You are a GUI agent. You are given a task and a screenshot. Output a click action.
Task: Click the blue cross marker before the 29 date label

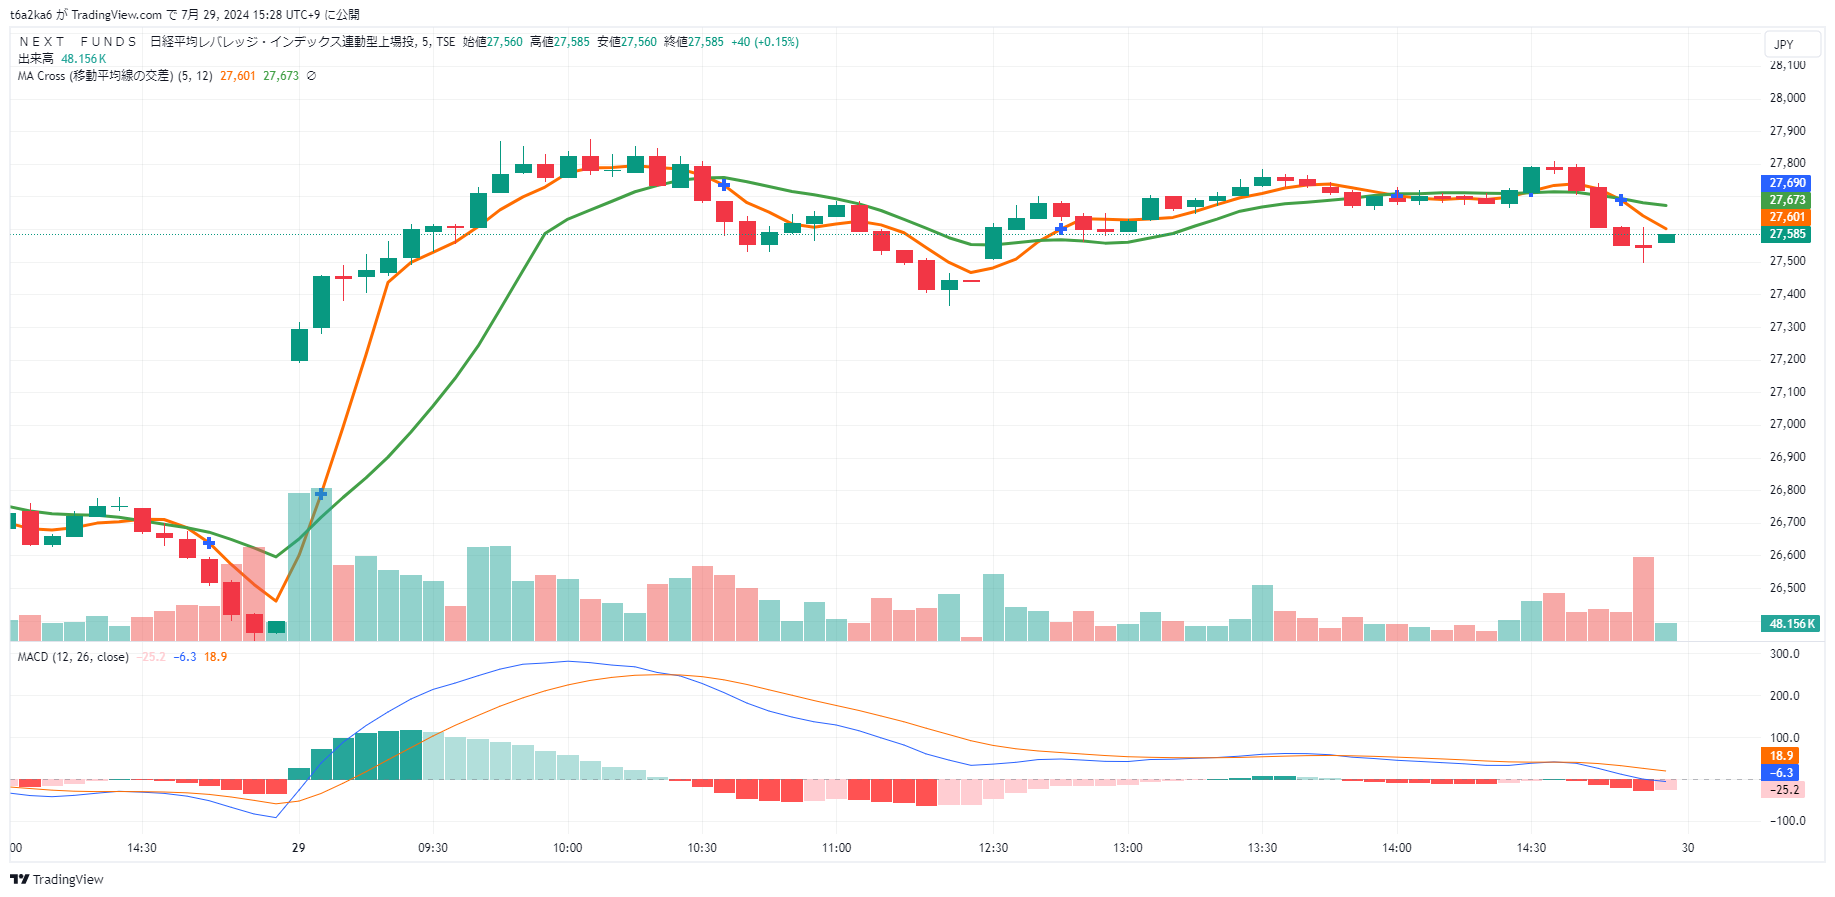209,543
